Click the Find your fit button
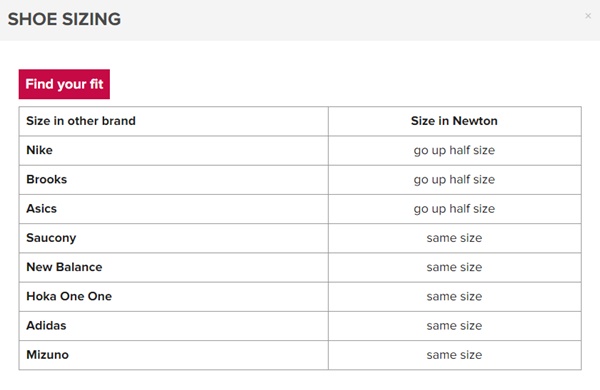 pos(64,84)
